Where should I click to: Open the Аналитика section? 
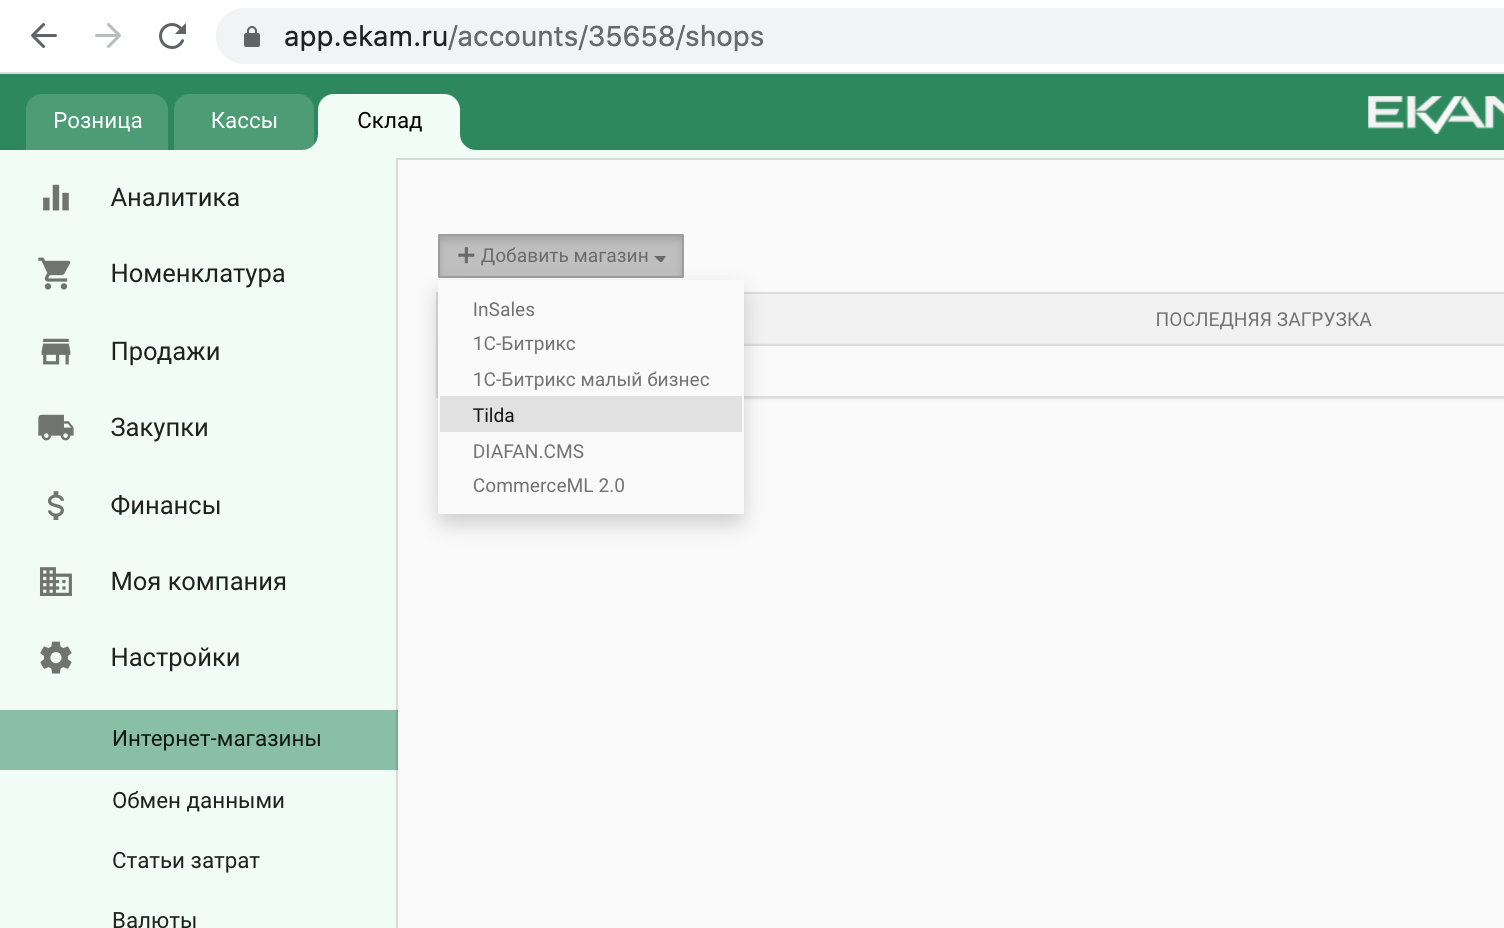pyautogui.click(x=175, y=198)
